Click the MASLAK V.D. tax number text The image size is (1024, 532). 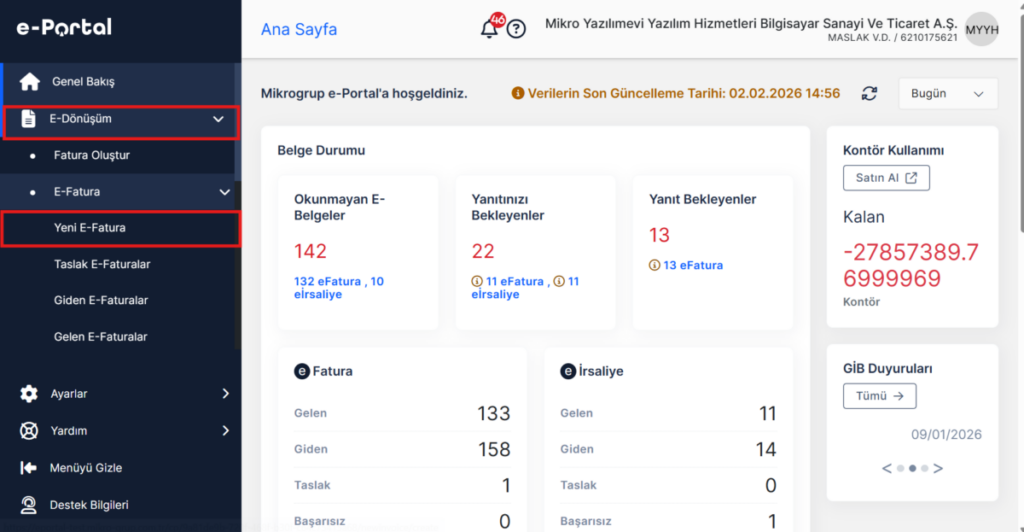pos(892,38)
